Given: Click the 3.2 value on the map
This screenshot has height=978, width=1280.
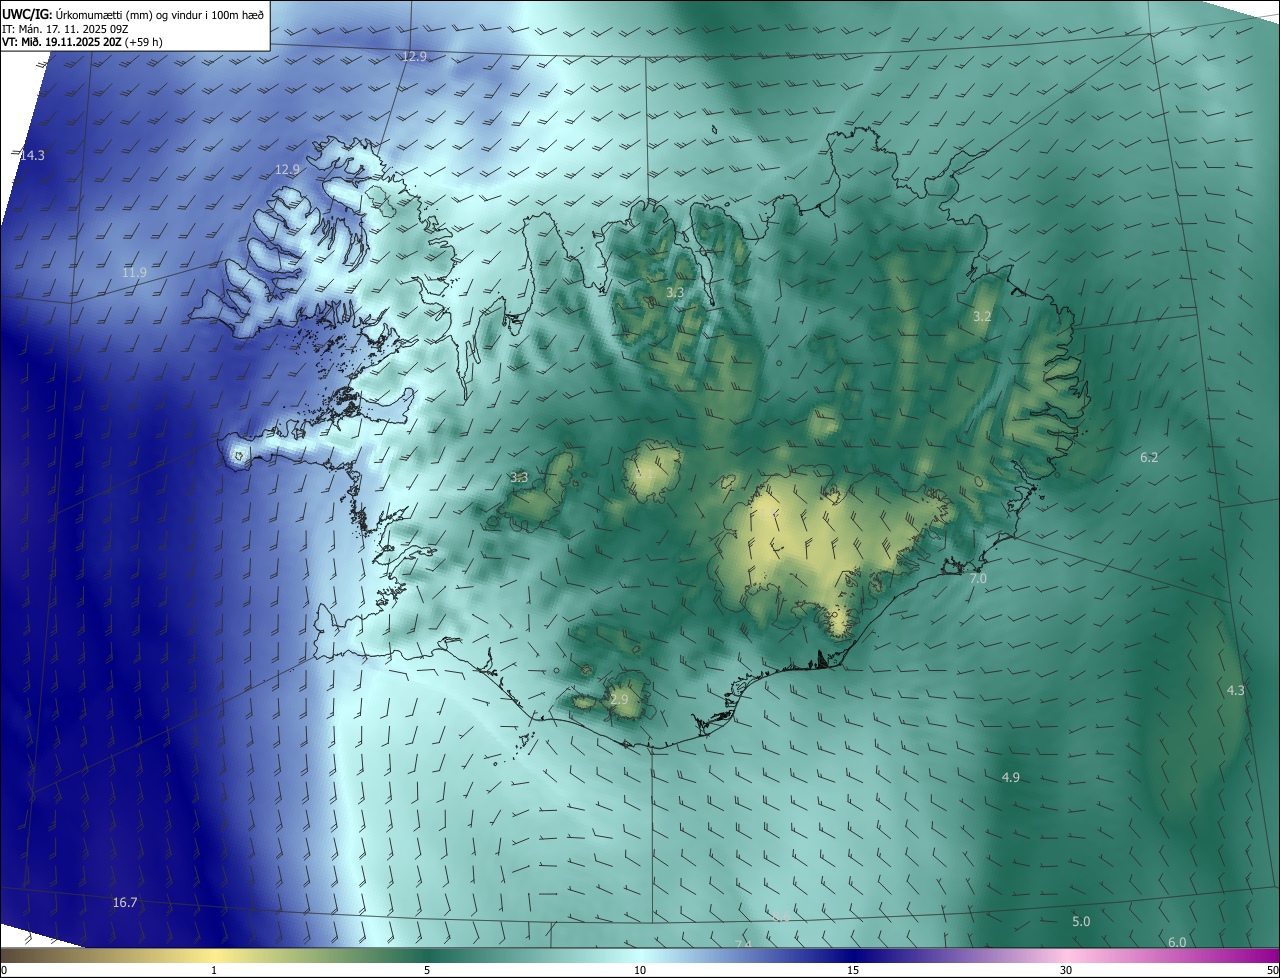Looking at the screenshot, I should pyautogui.click(x=982, y=316).
